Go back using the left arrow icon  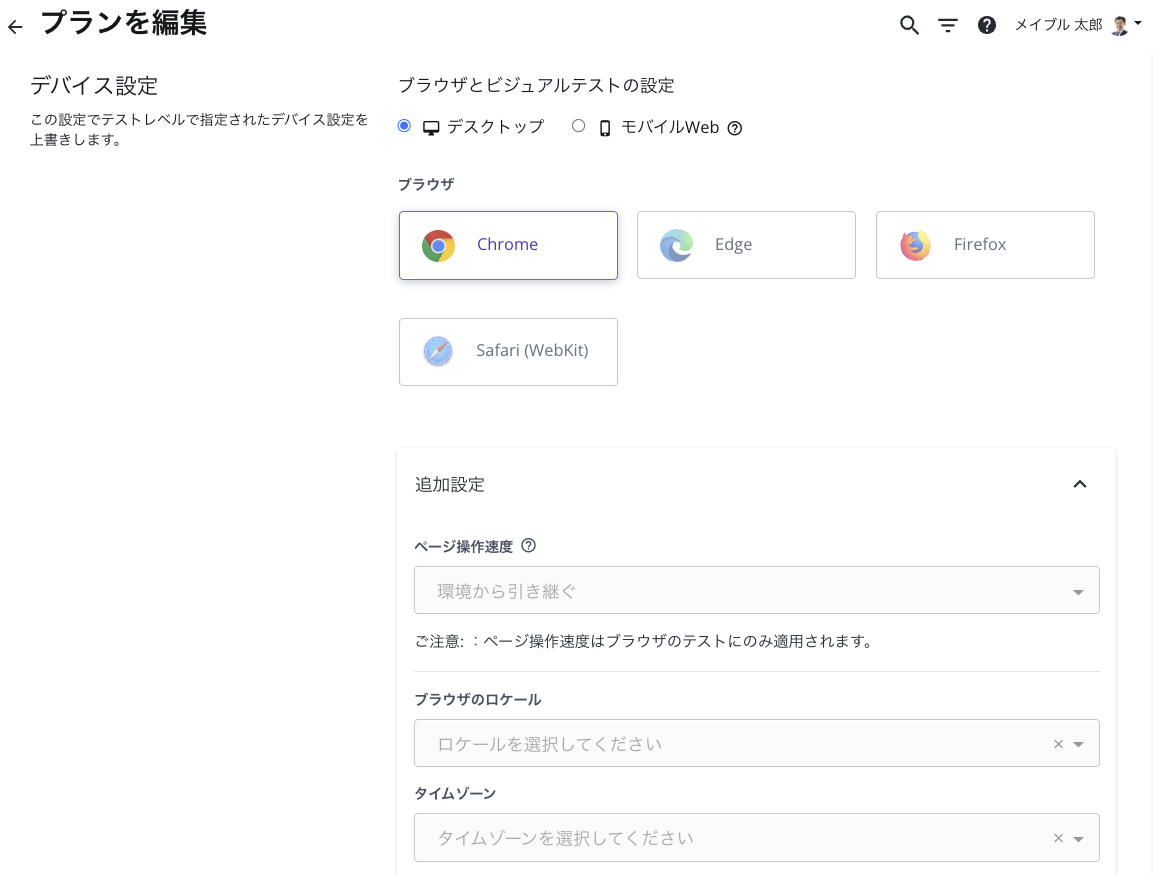pyautogui.click(x=15, y=27)
